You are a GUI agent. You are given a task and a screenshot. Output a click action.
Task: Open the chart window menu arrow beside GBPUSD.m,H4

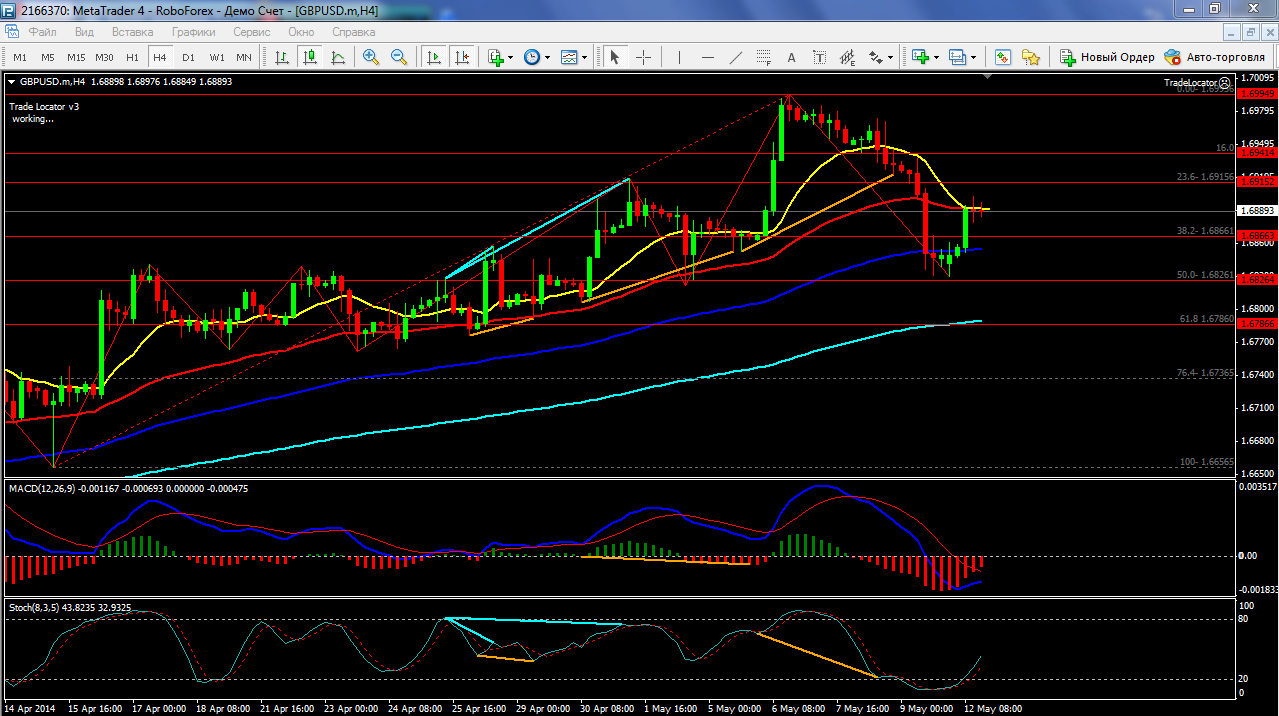(x=11, y=82)
